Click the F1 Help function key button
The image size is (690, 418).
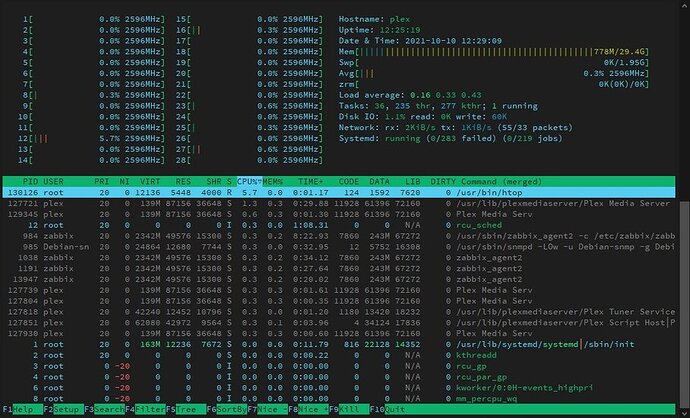tap(23, 409)
